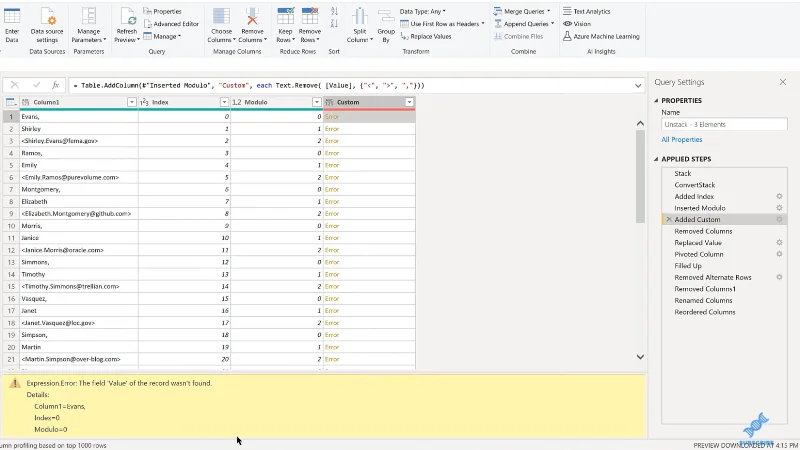Cancel the formula edit with the X icon

tap(14, 85)
